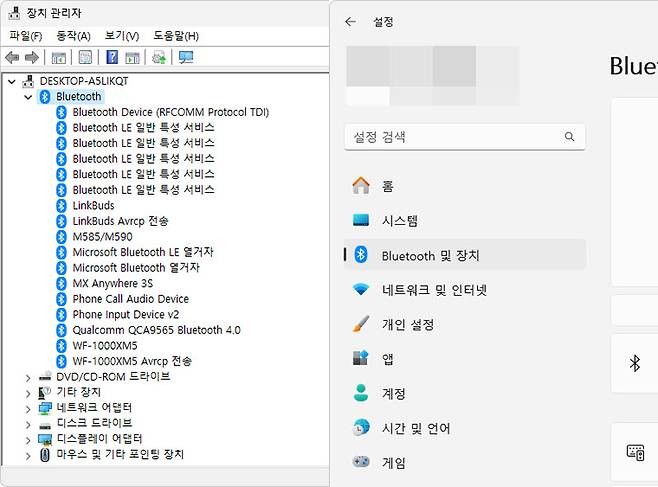Click the Accounts person icon in Settings
Screen dimensions: 658x487
click(x=361, y=393)
